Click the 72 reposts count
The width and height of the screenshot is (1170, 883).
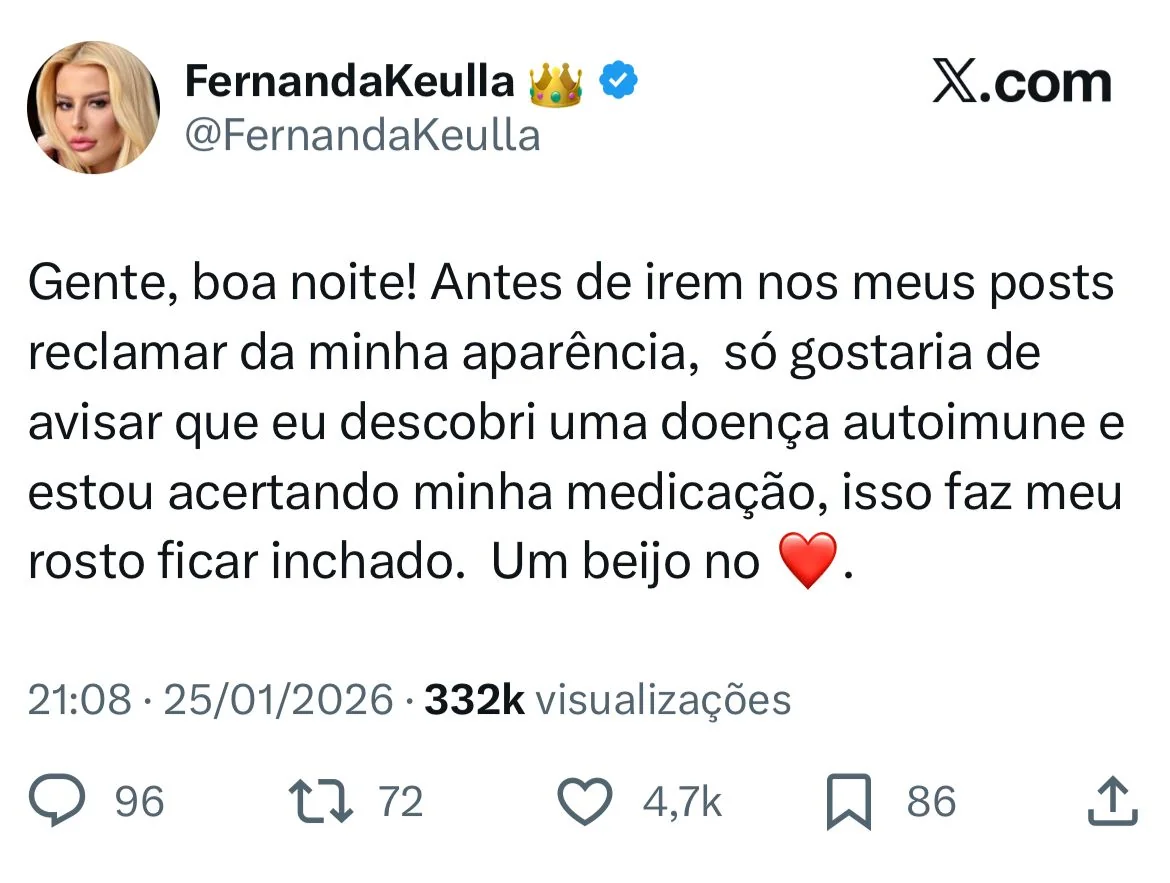click(401, 802)
